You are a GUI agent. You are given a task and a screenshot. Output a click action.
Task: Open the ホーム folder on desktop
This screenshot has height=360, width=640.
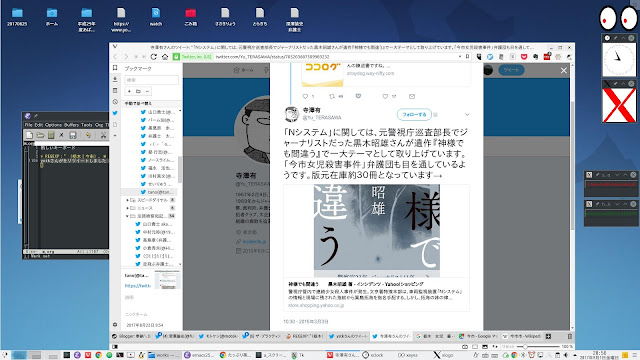(x=52, y=17)
